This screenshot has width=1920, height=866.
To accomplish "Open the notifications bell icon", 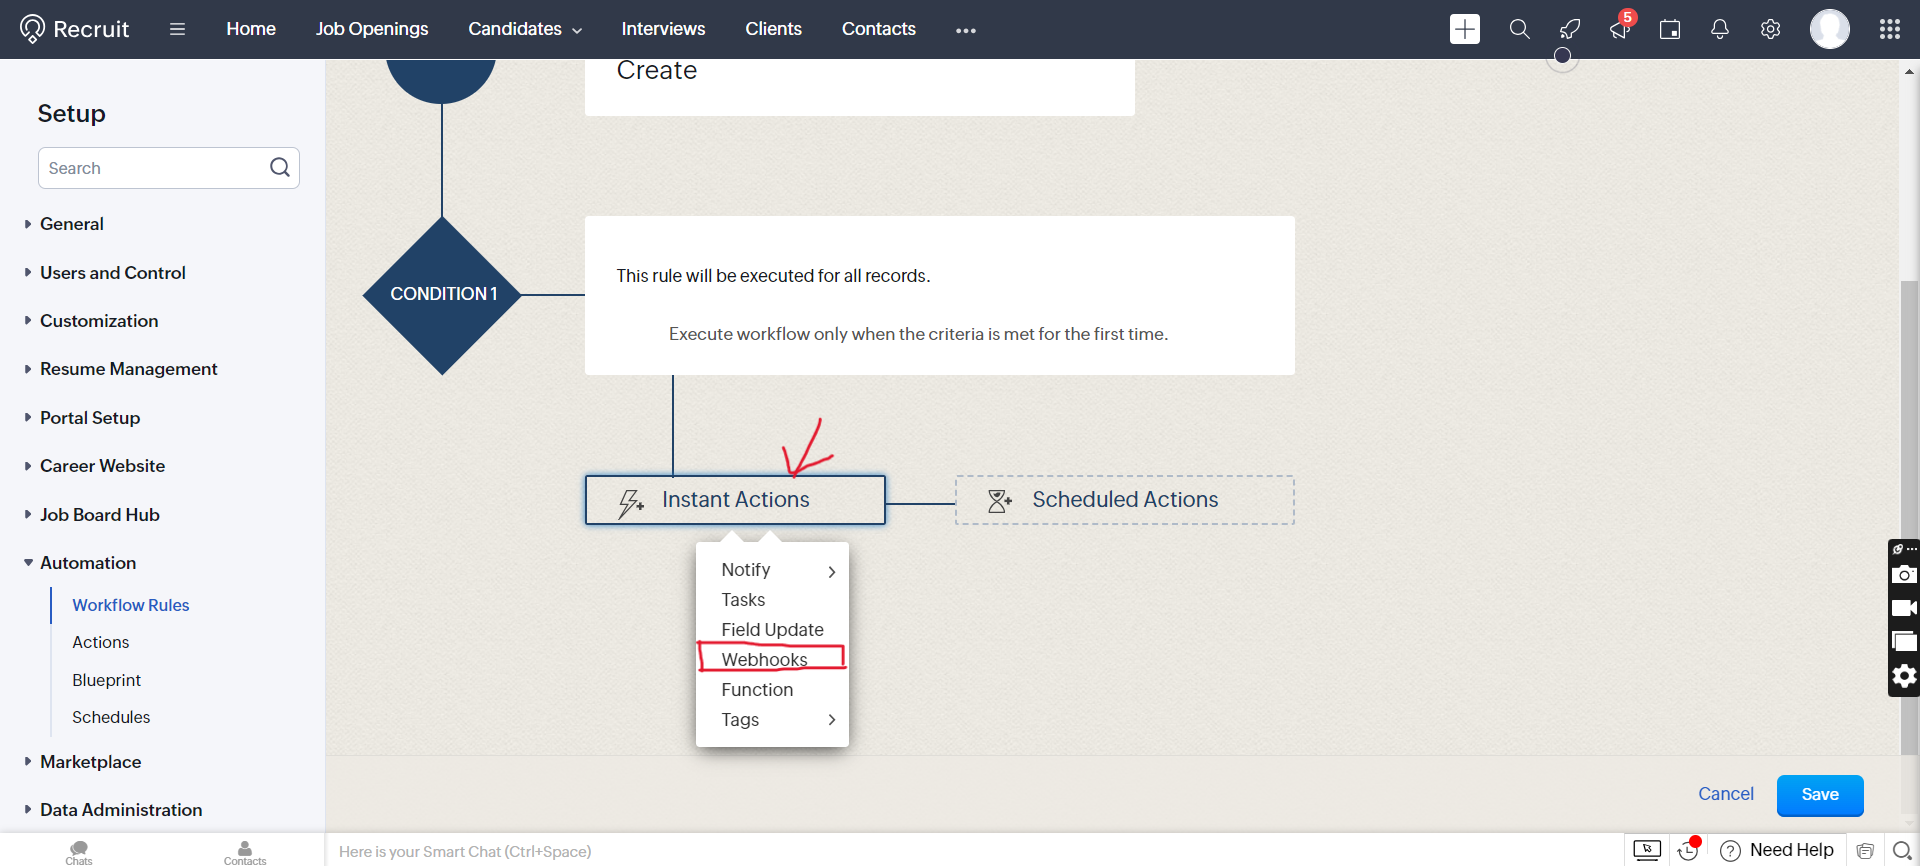I will click(1720, 29).
